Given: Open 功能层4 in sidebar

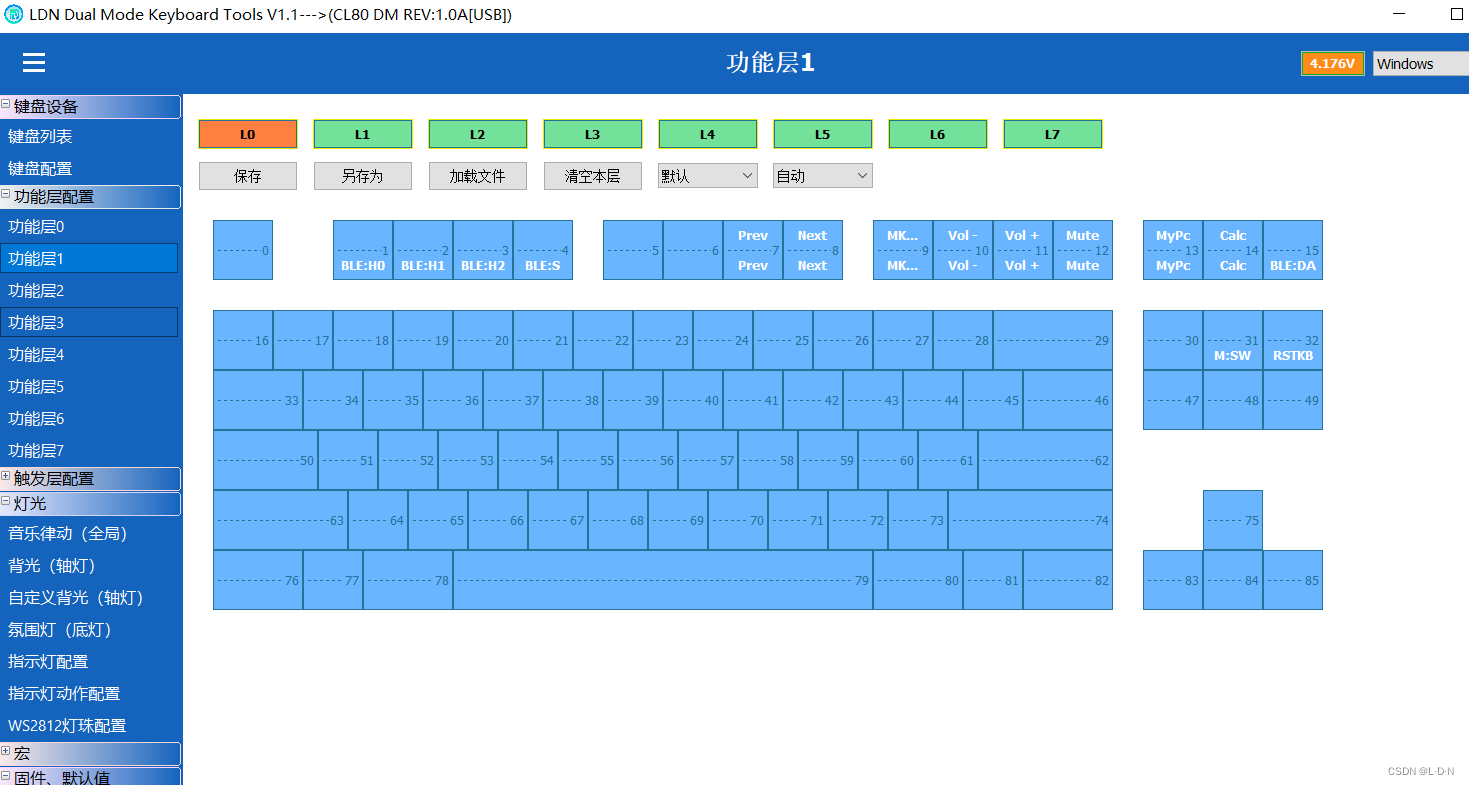Looking at the screenshot, I should point(90,355).
